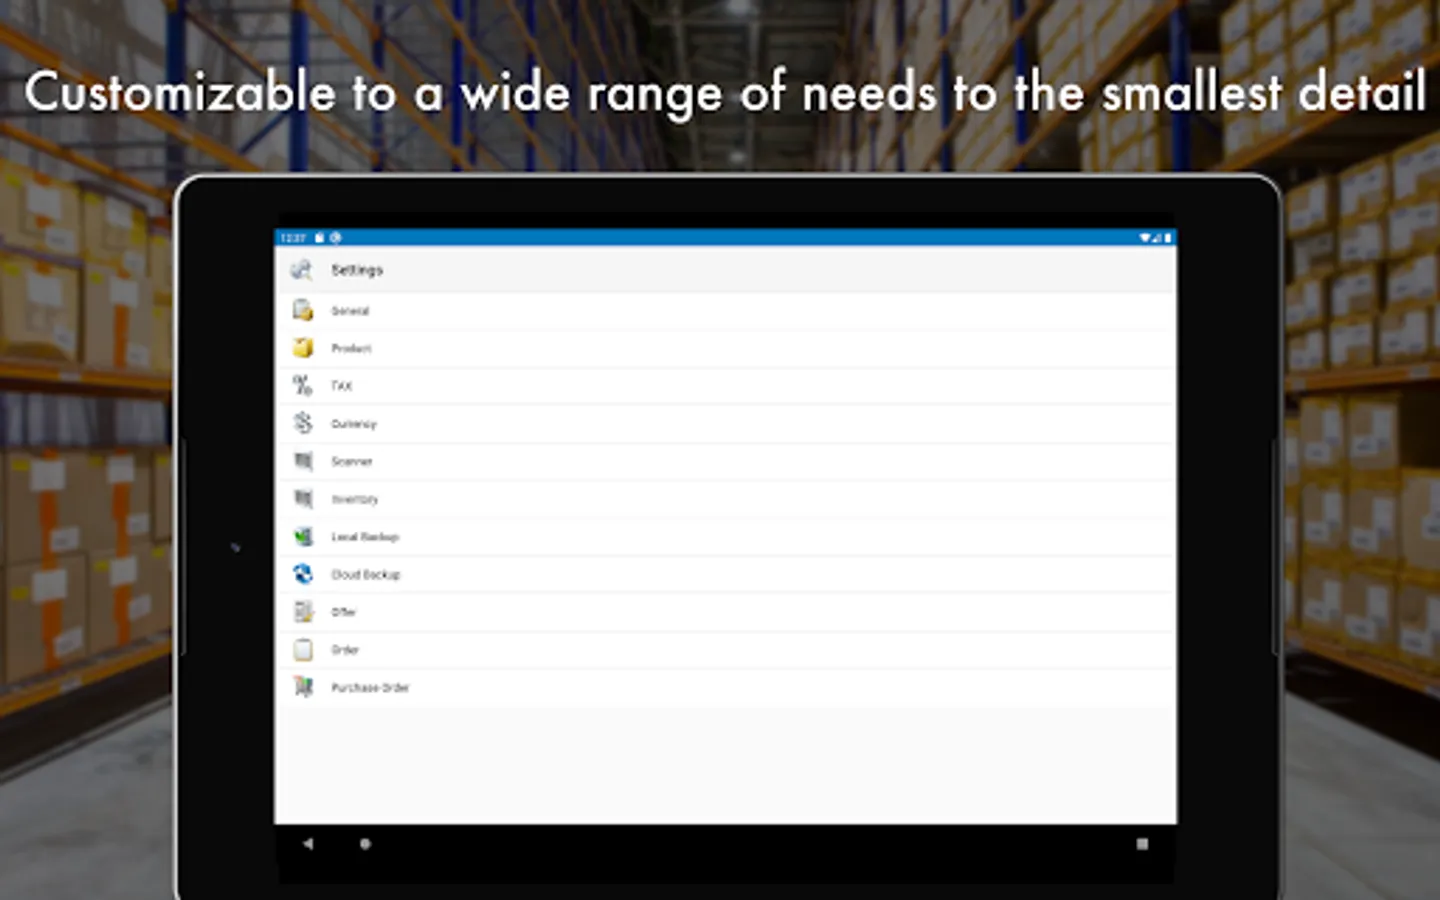Tap the Purchase Order cart icon
Screen dimensions: 1440x900
click(302, 687)
